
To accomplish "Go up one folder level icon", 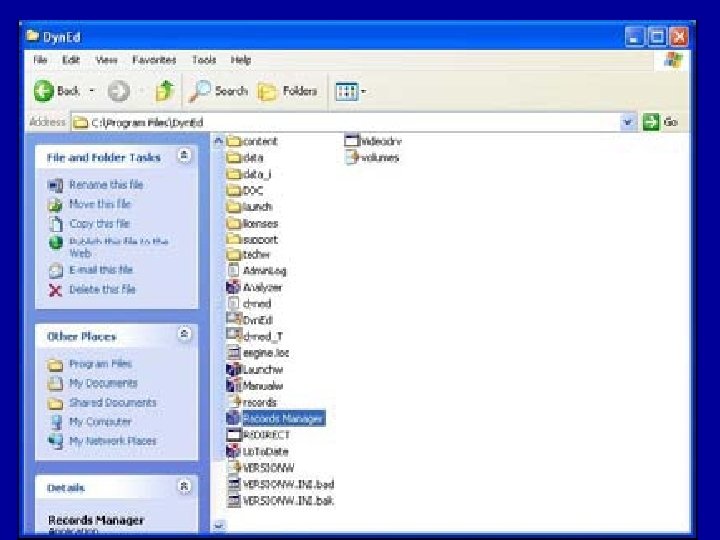I will 165,90.
